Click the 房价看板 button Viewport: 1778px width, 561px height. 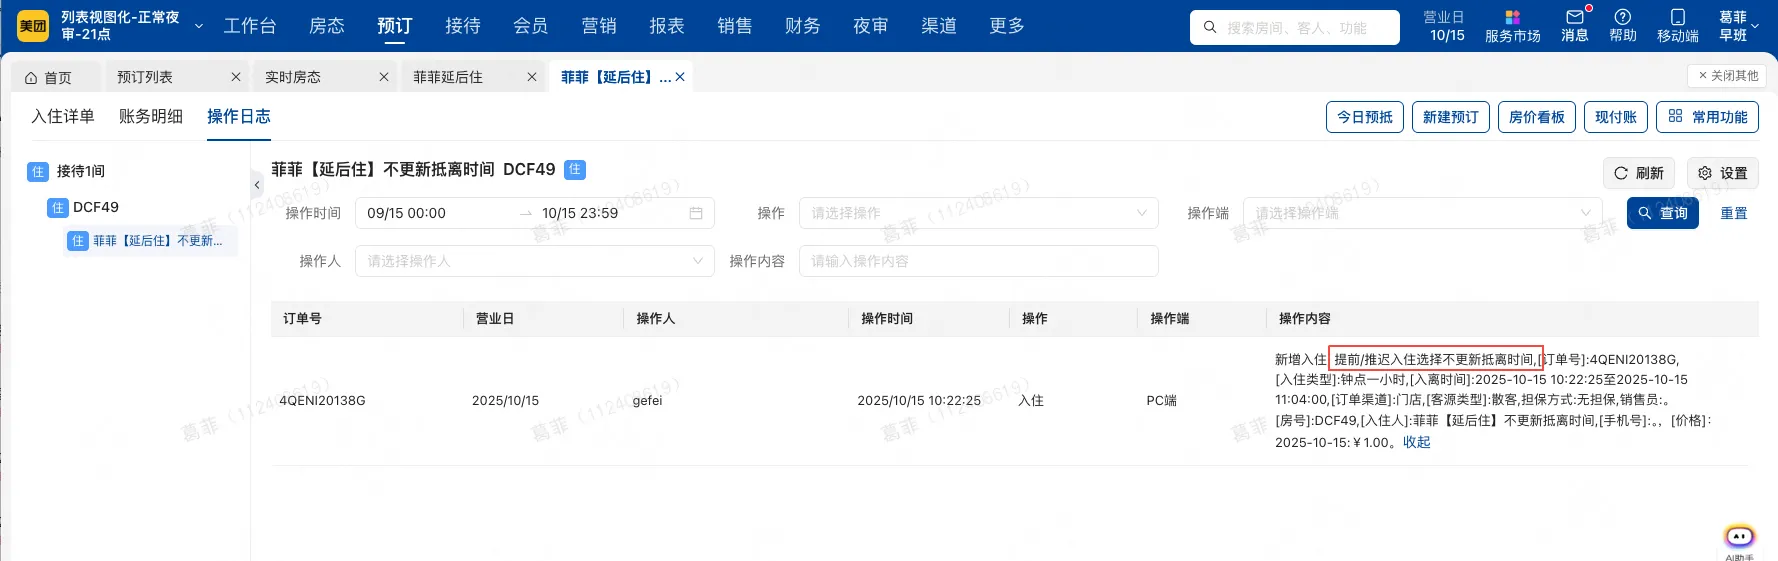1537,117
